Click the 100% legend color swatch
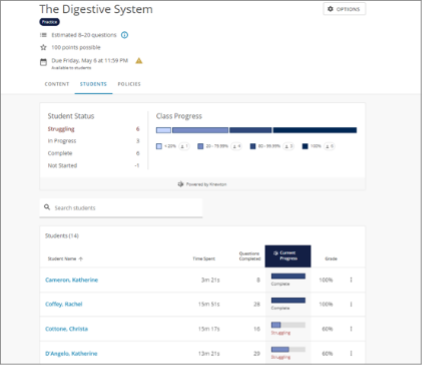Screen dimensions: 424x369 (x=305, y=146)
